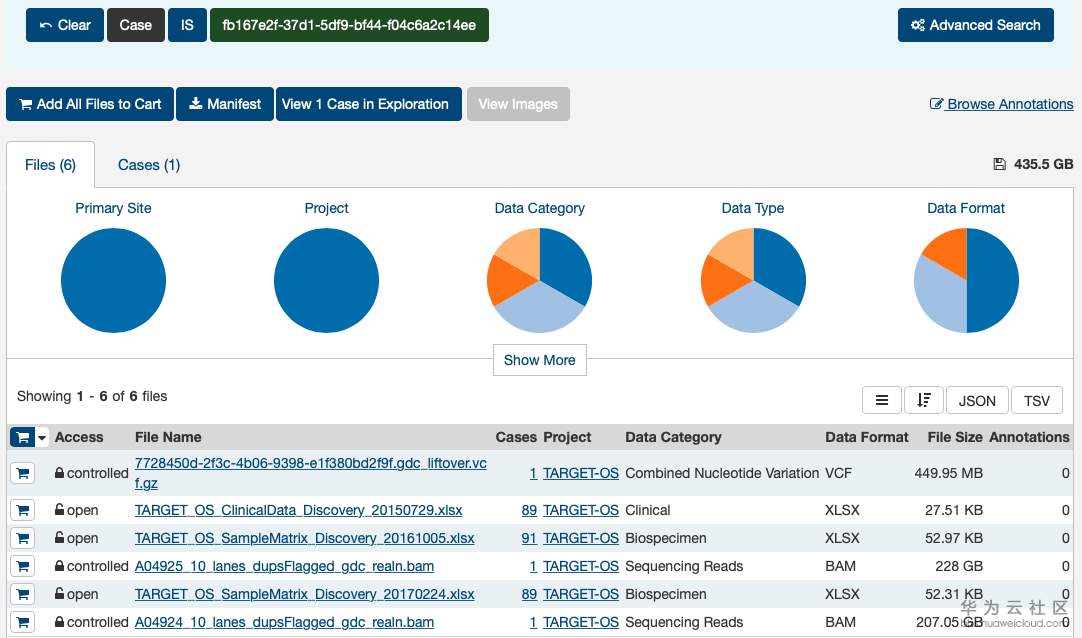
Task: Add TARGET_OS_ClinicalData_Discovery_20150729.xlsx to cart
Action: tap(23, 510)
